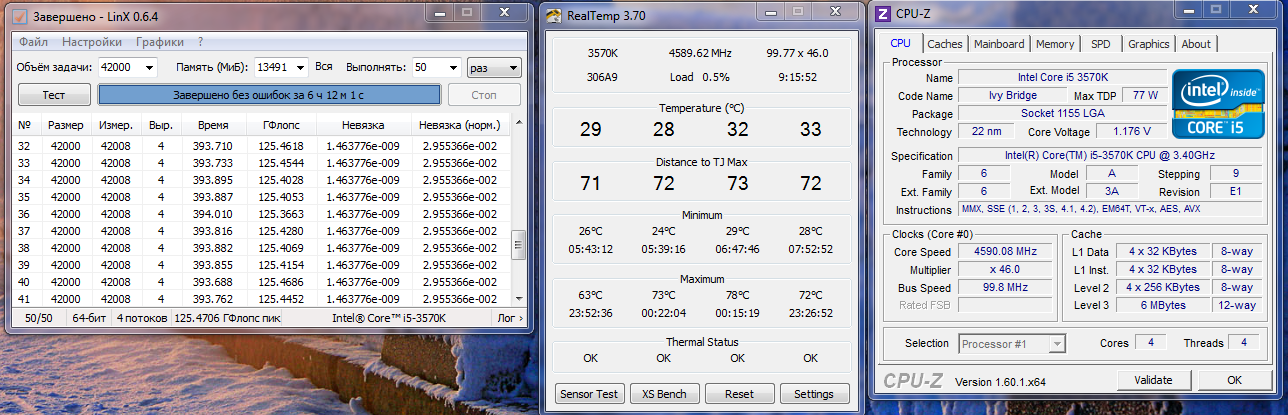Open the Processor #1 selection dropdown
Image resolution: width=1288 pixels, height=415 pixels.
pyautogui.click(x=1012, y=344)
